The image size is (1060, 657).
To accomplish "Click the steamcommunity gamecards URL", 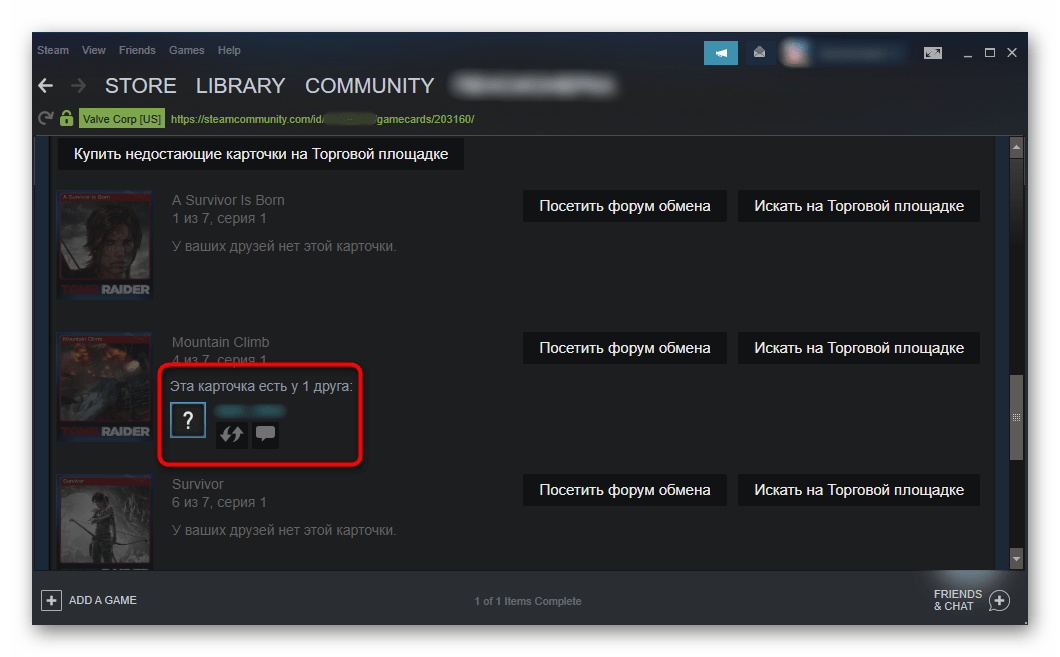I will tap(322, 119).
